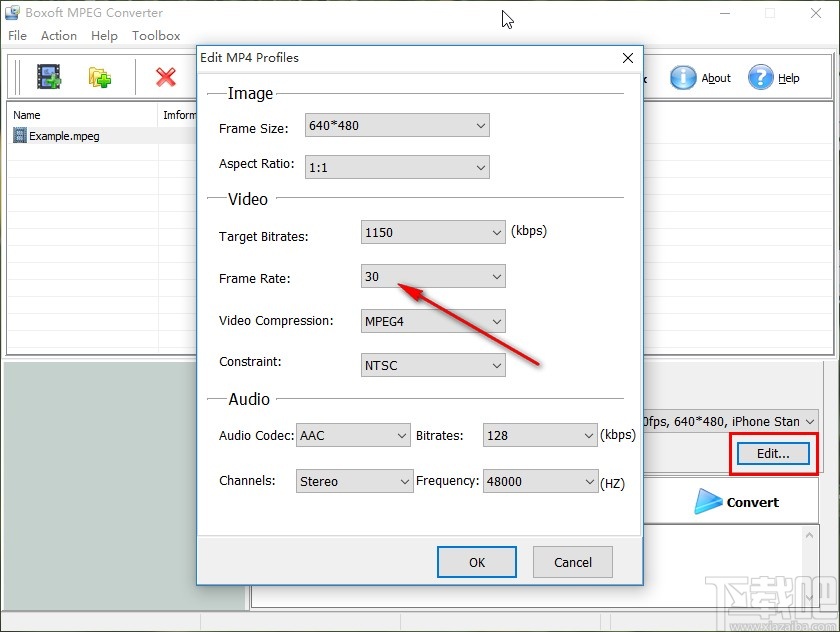The height and width of the screenshot is (632, 840).
Task: Open the Toolbox menu
Action: click(x=156, y=35)
